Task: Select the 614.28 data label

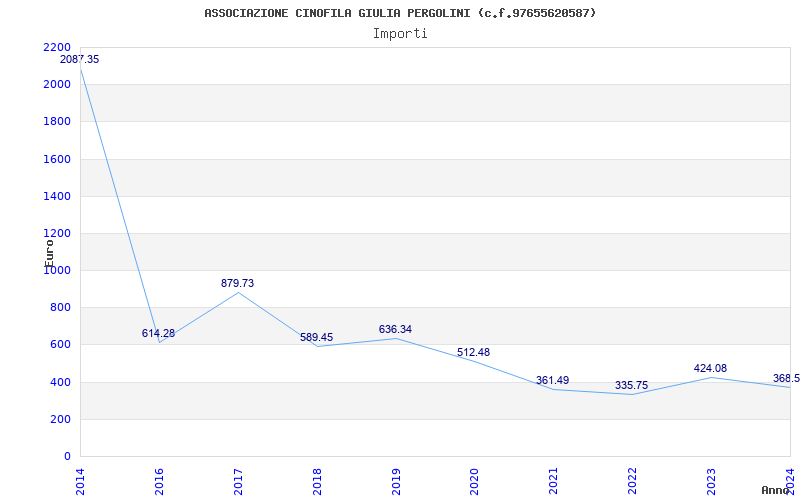Action: pyautogui.click(x=158, y=333)
